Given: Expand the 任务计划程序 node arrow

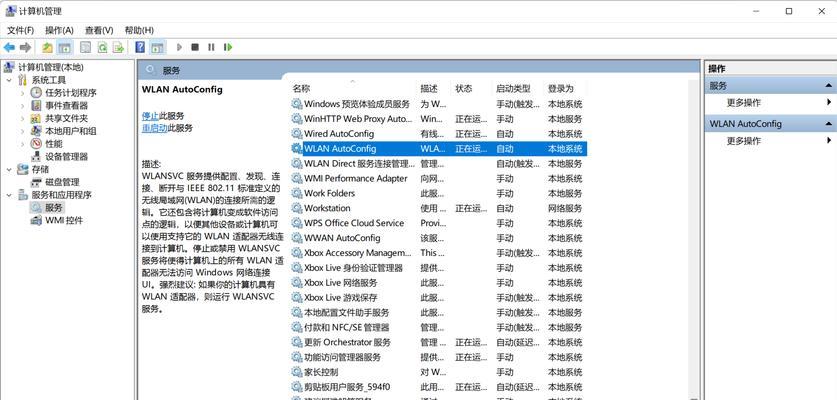Looking at the screenshot, I should 23,92.
